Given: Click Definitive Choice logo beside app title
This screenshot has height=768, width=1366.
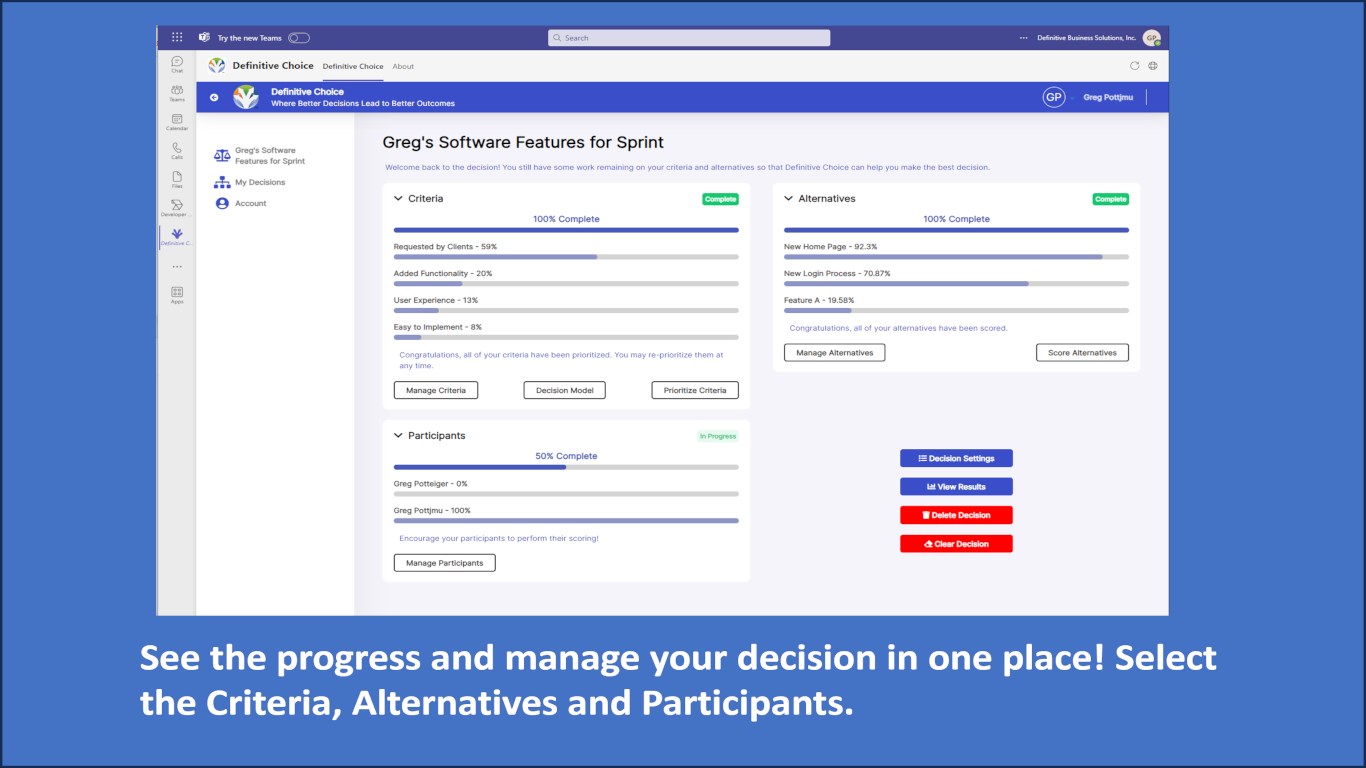Looking at the screenshot, I should pyautogui.click(x=217, y=65).
